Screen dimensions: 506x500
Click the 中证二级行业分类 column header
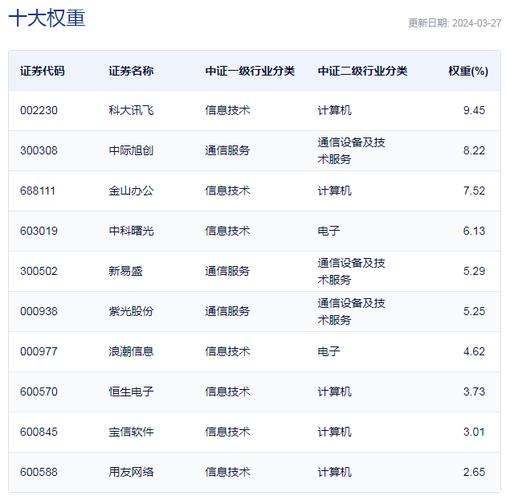click(x=363, y=71)
